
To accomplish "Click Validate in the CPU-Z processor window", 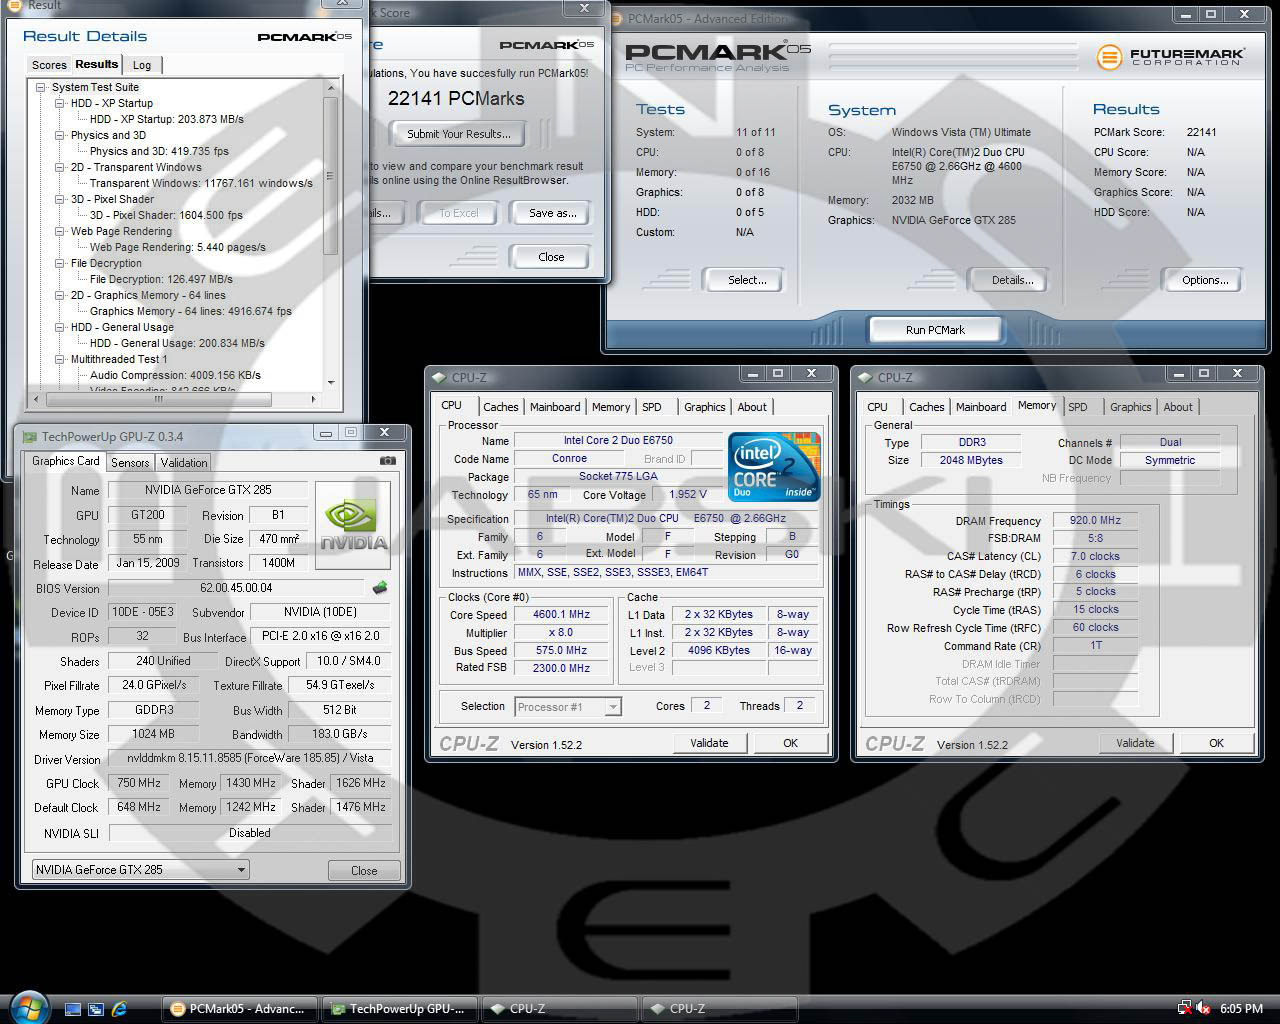I will pos(709,743).
